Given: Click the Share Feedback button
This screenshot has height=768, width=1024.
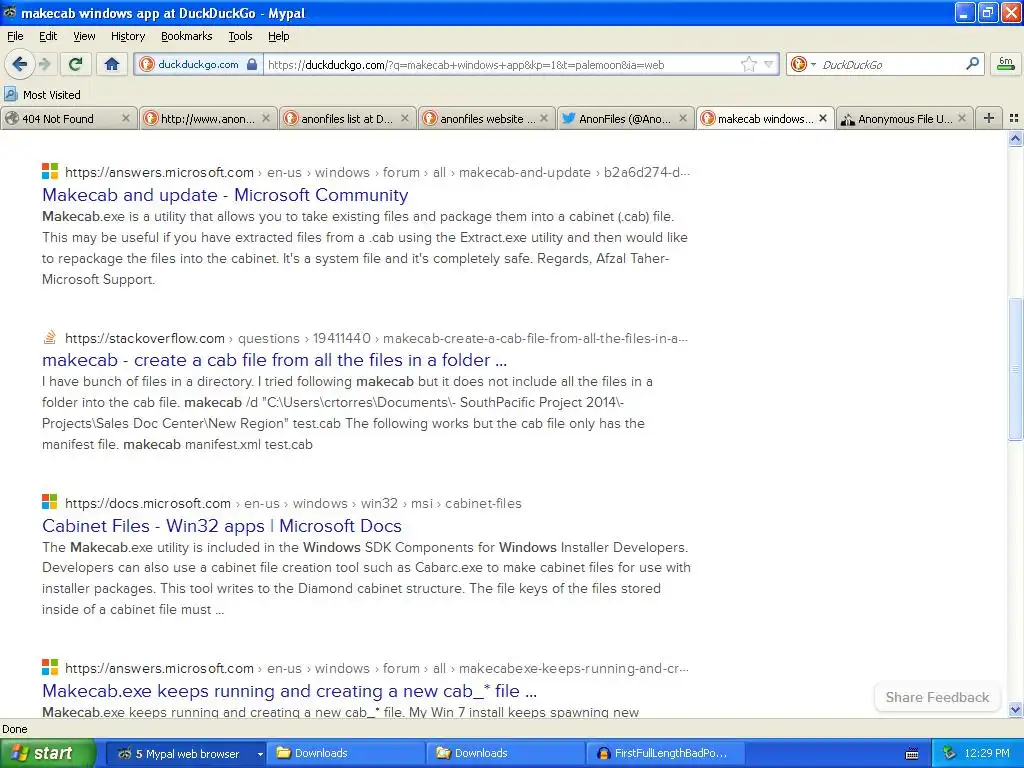Looking at the screenshot, I should [937, 697].
